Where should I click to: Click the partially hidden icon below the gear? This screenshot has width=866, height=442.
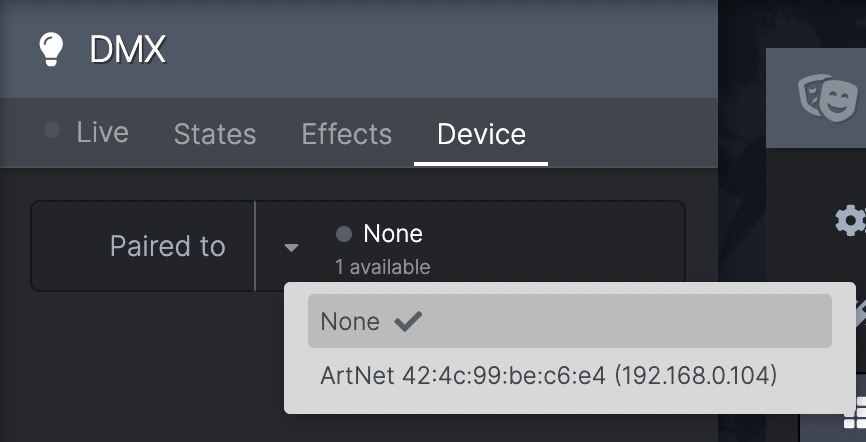tap(861, 313)
